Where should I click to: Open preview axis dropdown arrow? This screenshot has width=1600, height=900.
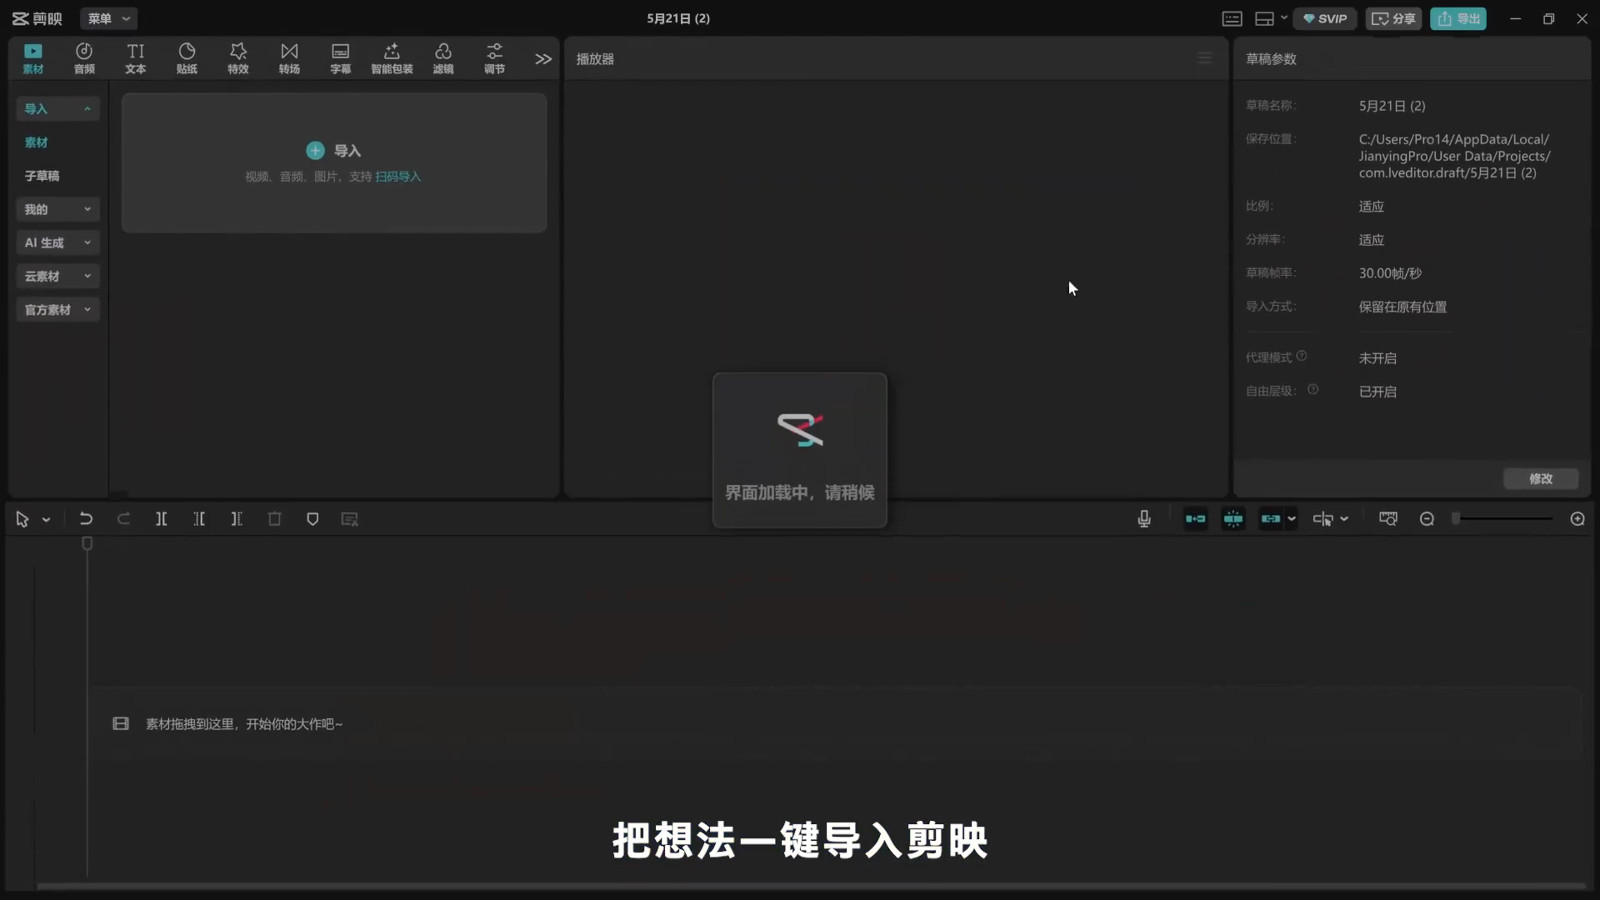click(1345, 519)
